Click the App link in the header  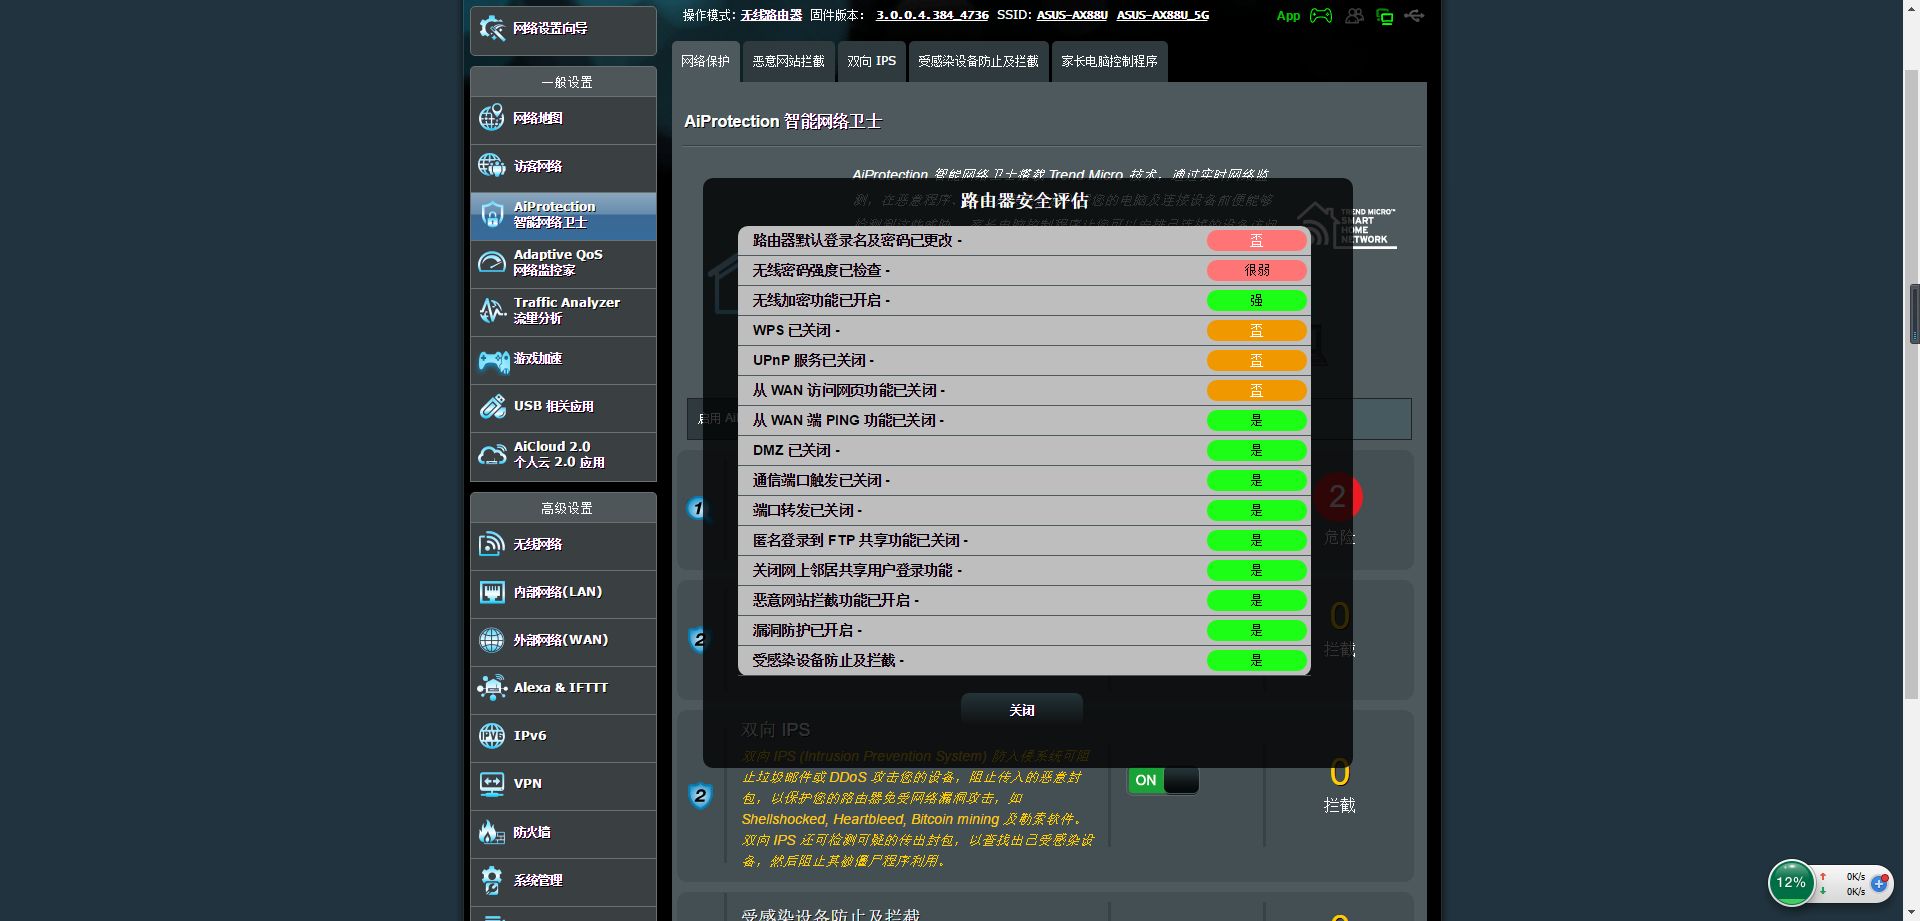point(1288,16)
